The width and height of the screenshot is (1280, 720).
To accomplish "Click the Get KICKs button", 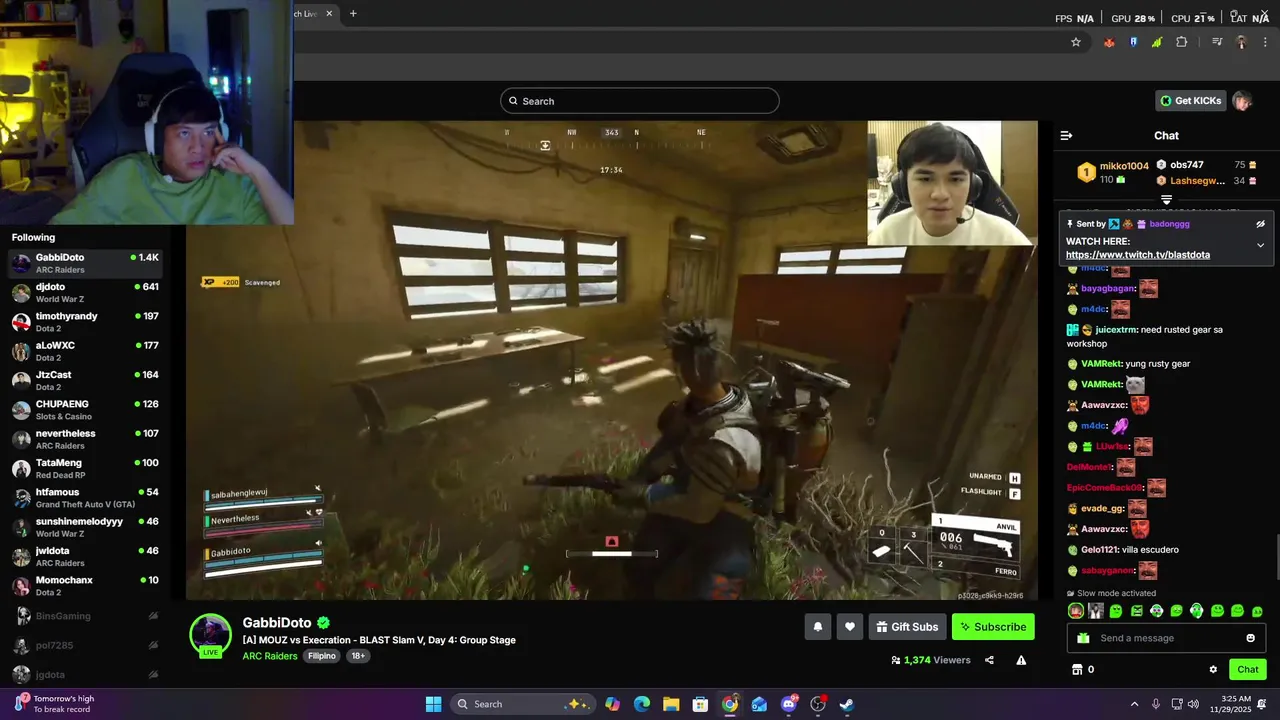I will [x=1191, y=101].
